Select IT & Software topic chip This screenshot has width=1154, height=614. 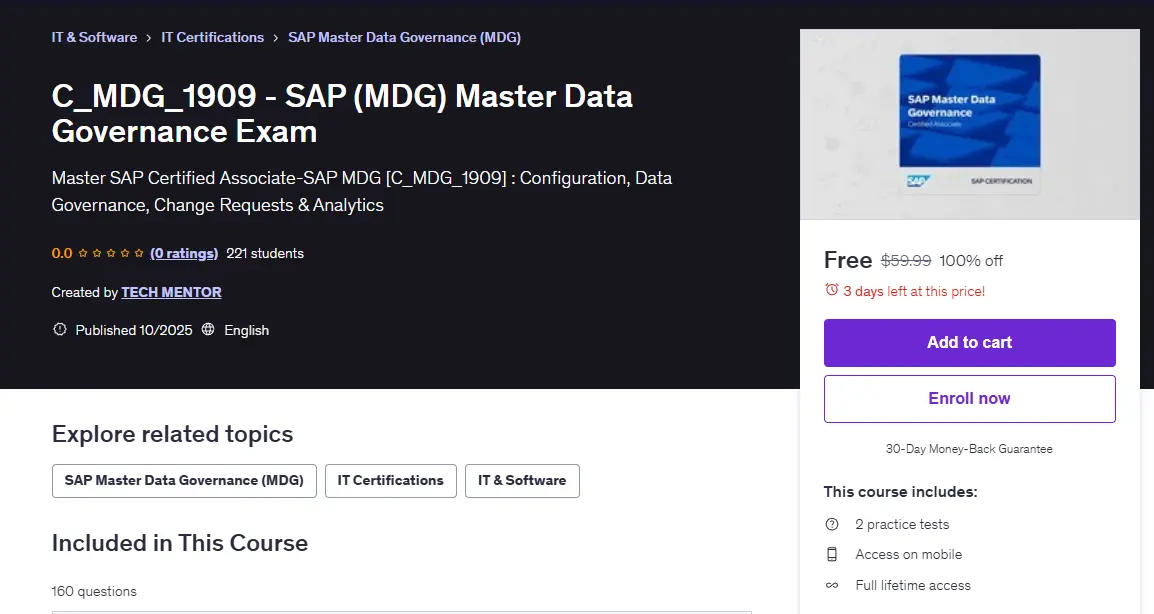[x=523, y=481]
